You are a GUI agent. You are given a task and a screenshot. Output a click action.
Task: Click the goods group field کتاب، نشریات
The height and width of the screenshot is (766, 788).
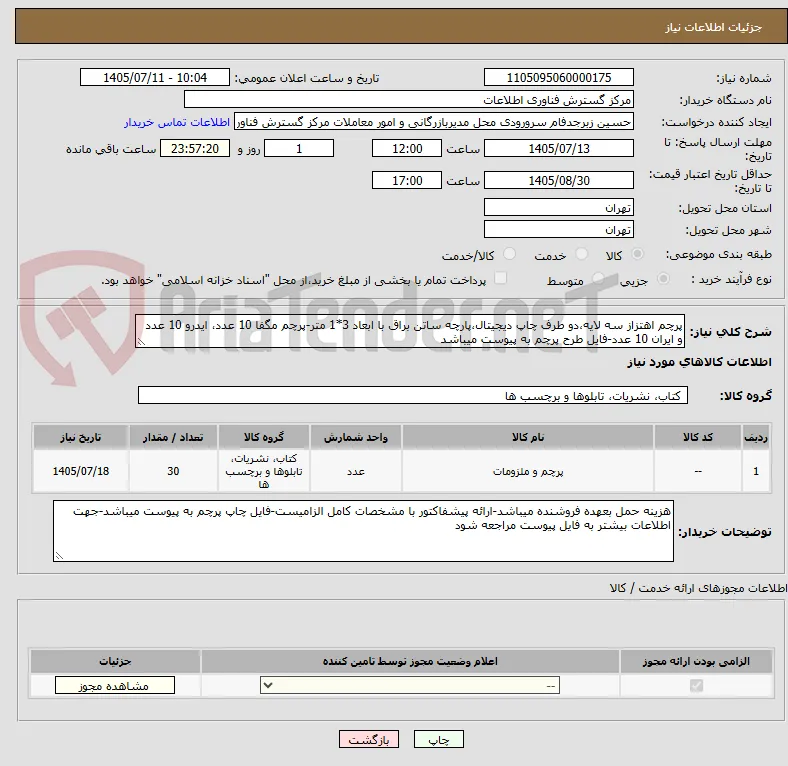pos(413,395)
